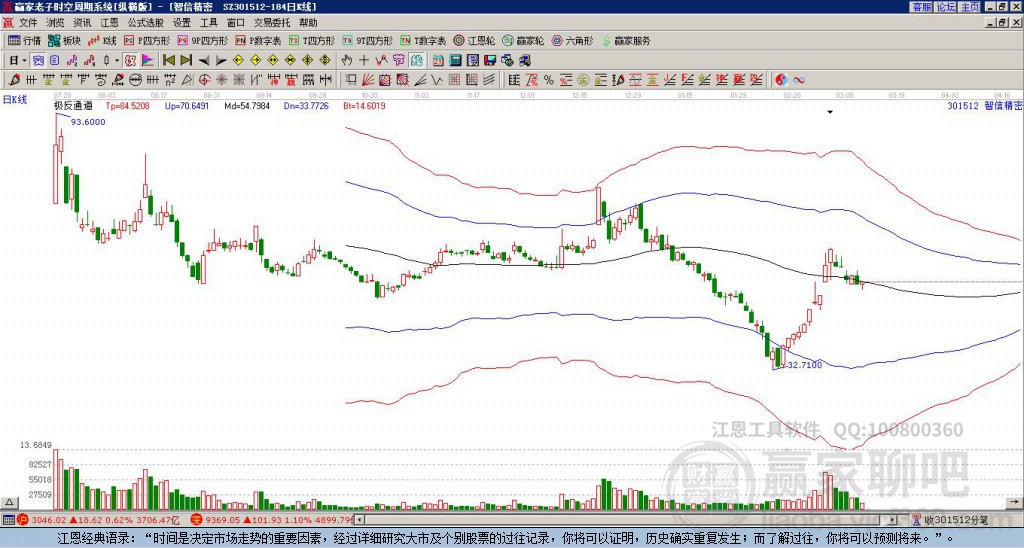The height and width of the screenshot is (548, 1024).
Task: Click the percent sign tool
Action: tap(549, 80)
